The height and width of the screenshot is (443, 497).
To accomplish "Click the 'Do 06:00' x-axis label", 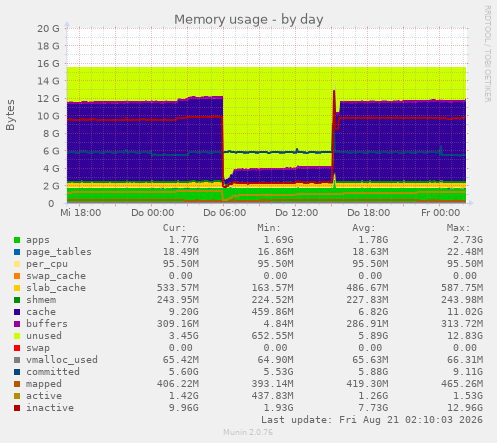I will click(225, 213).
